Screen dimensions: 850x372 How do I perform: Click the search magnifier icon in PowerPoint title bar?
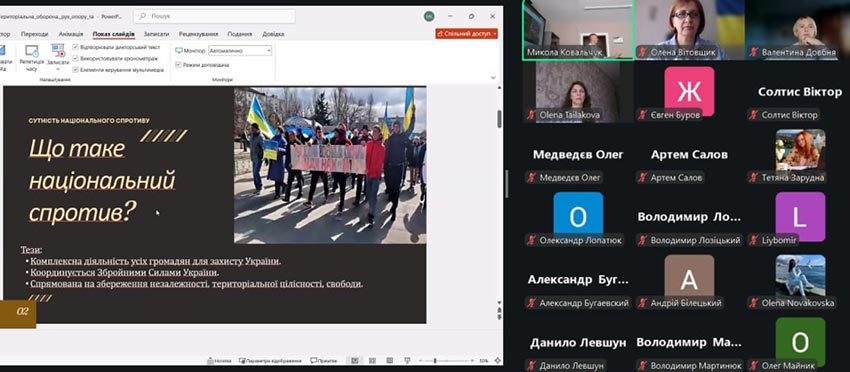(143, 16)
